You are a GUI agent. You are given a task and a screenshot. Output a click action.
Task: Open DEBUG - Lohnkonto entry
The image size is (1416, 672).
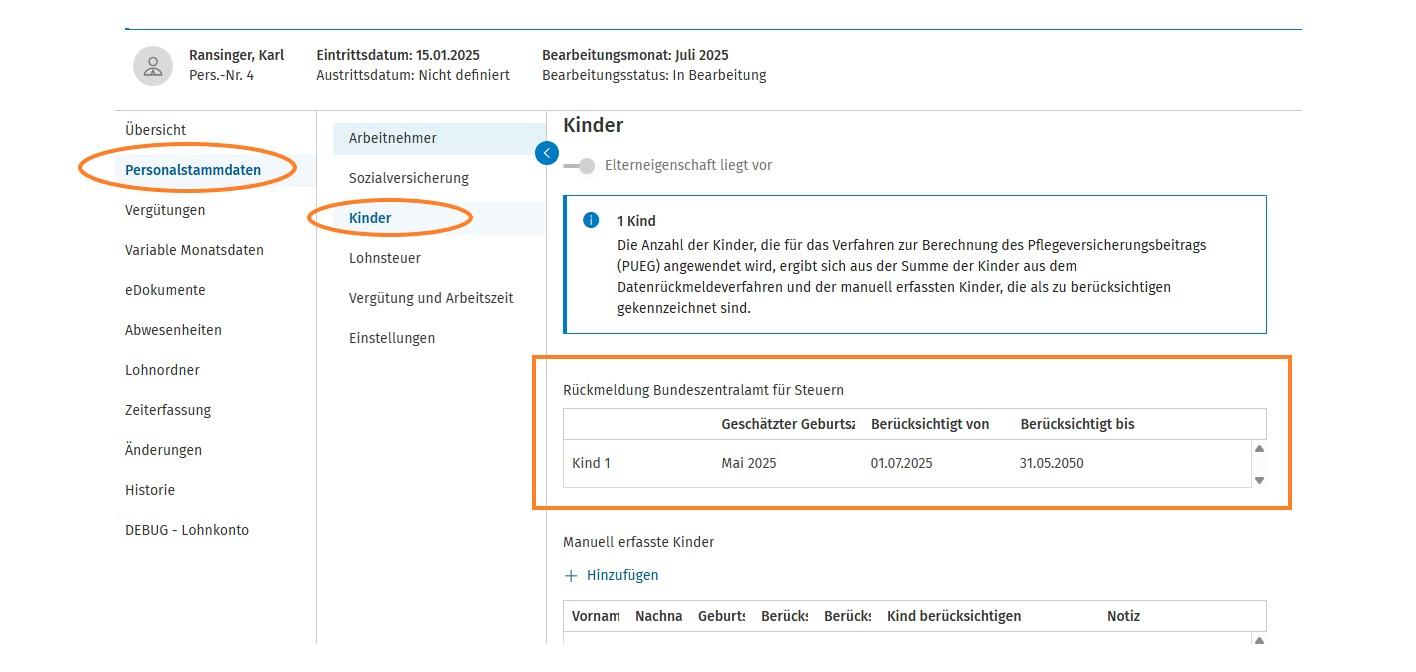pos(187,530)
